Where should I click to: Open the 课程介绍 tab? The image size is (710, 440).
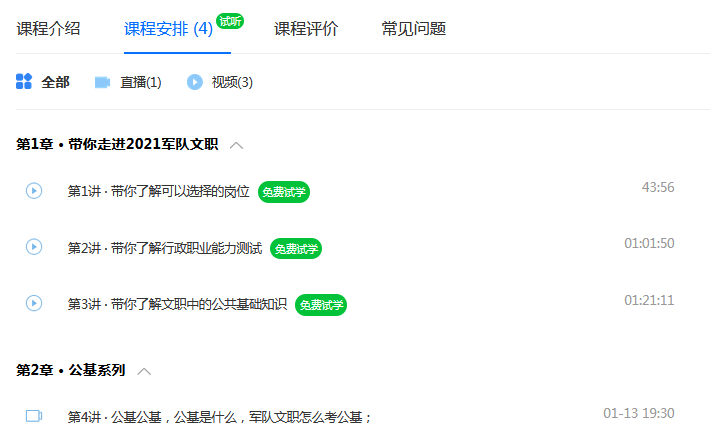[x=48, y=29]
